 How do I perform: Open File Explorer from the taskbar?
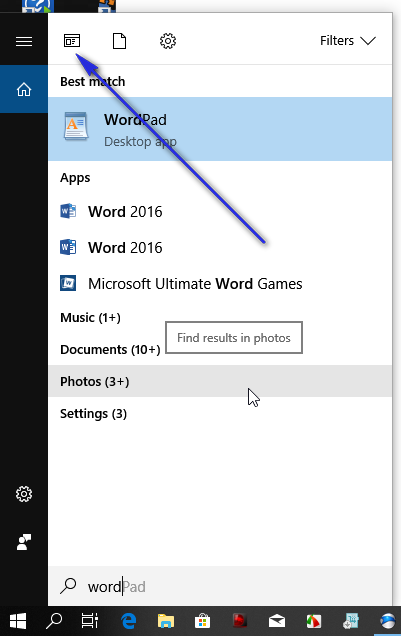point(165,621)
